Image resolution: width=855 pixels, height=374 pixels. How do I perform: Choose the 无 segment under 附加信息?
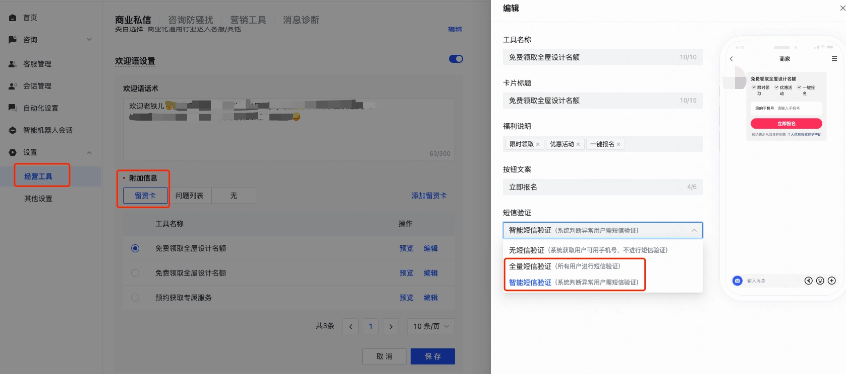[233, 196]
